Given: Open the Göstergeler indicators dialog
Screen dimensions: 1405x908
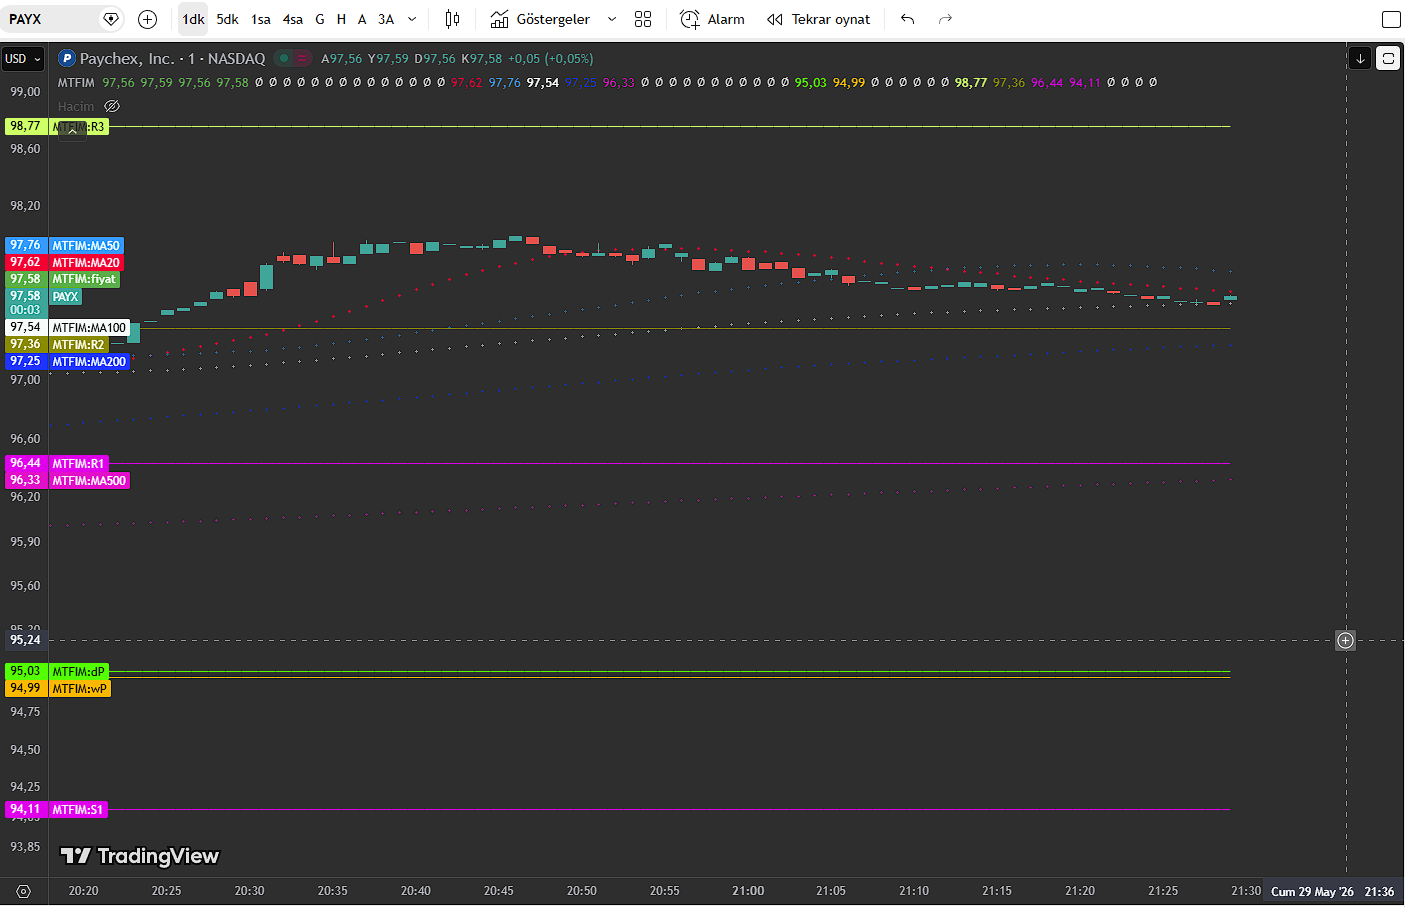Looking at the screenshot, I should pos(540,19).
